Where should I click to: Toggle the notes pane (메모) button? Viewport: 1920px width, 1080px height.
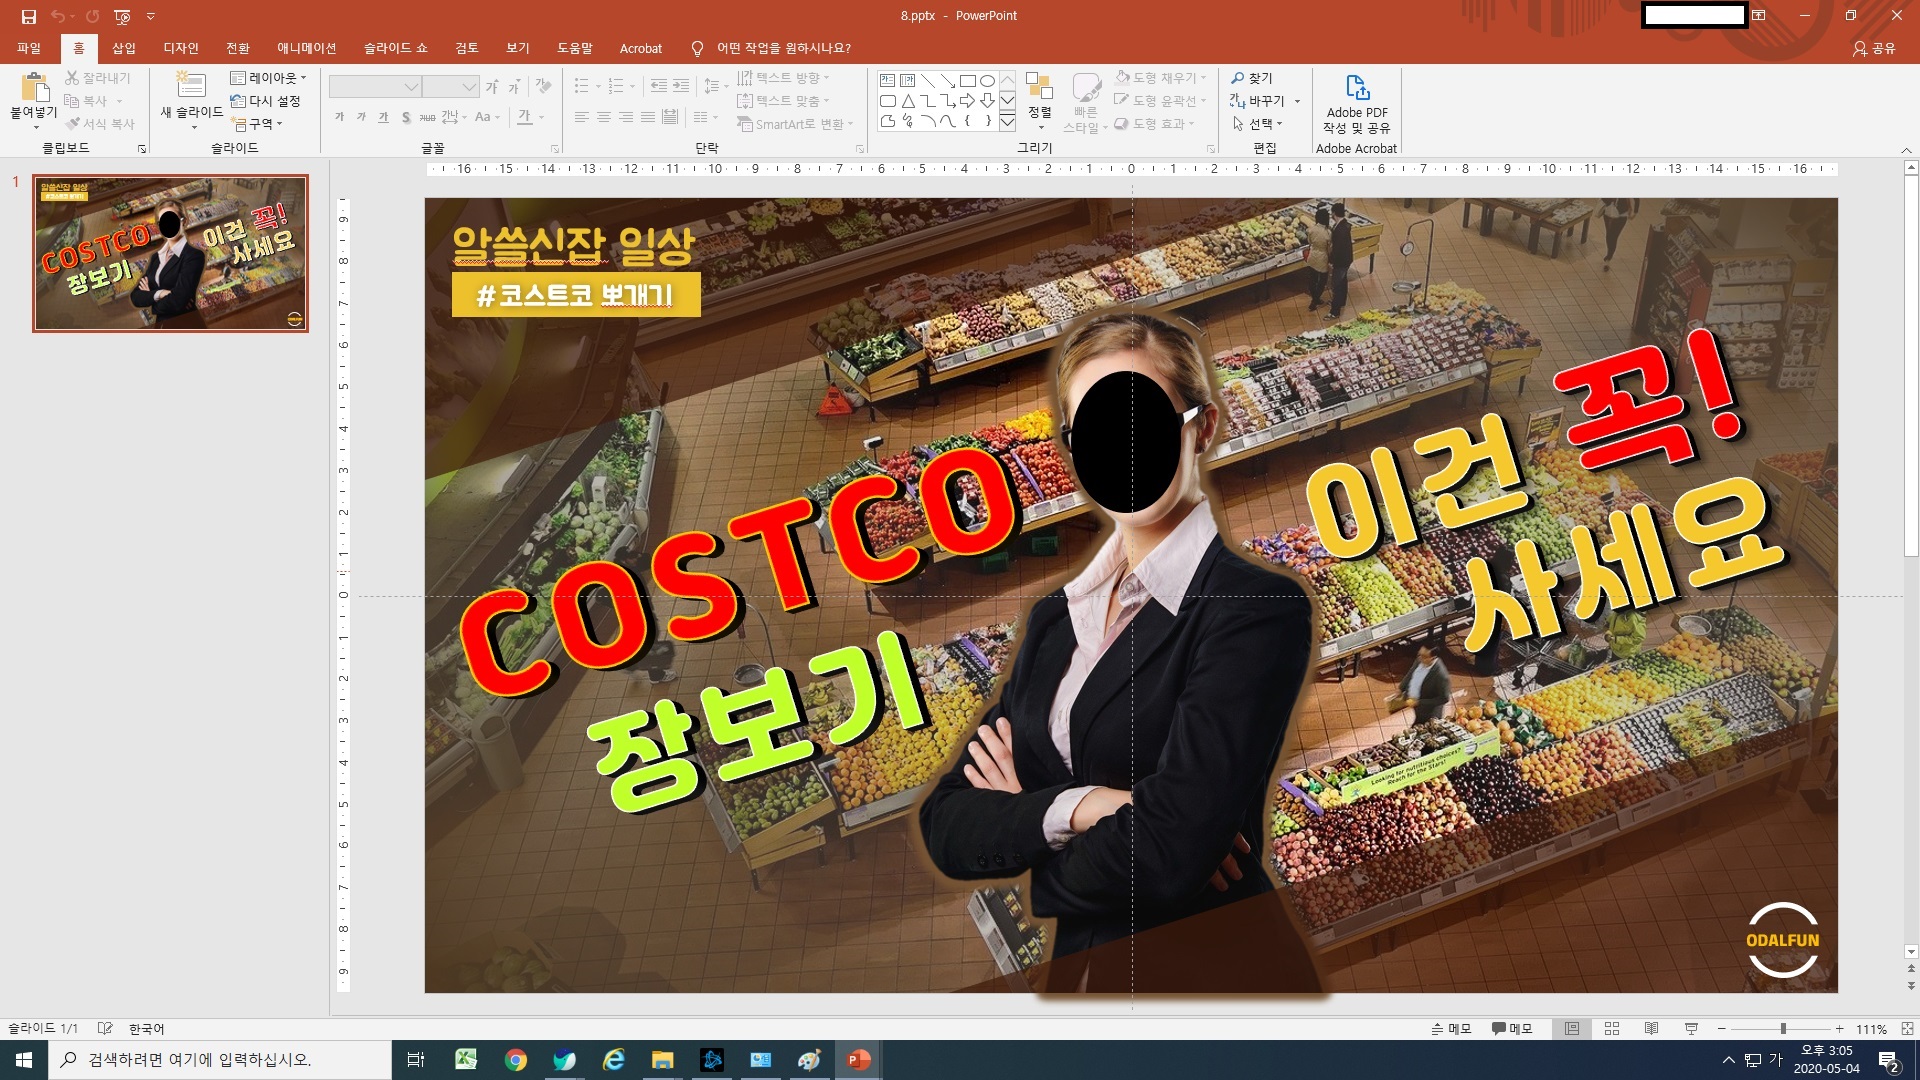[1451, 1029]
